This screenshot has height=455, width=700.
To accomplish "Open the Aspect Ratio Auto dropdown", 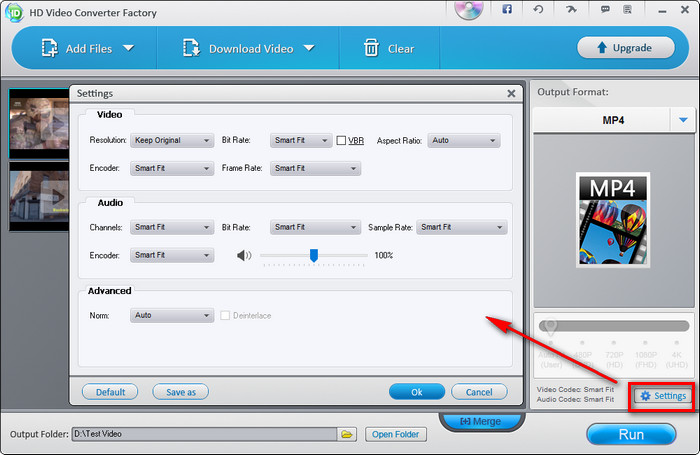I will coord(464,140).
